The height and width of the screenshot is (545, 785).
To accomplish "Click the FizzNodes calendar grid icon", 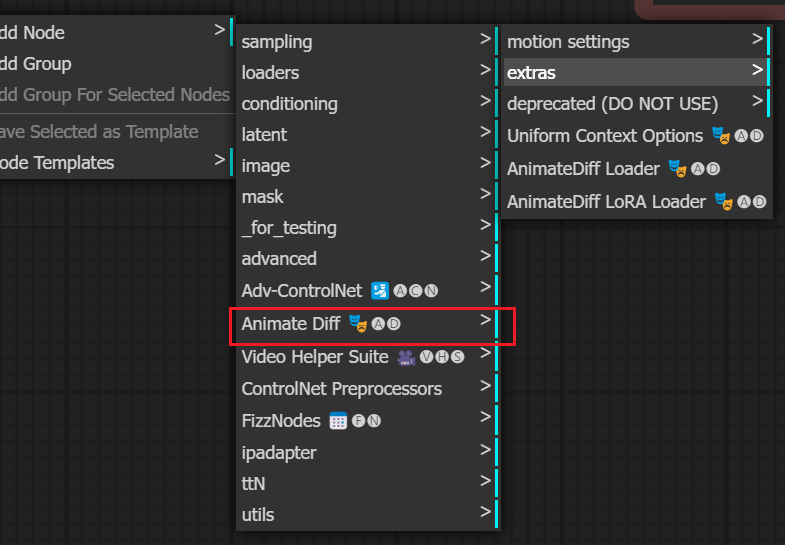I will [x=338, y=421].
